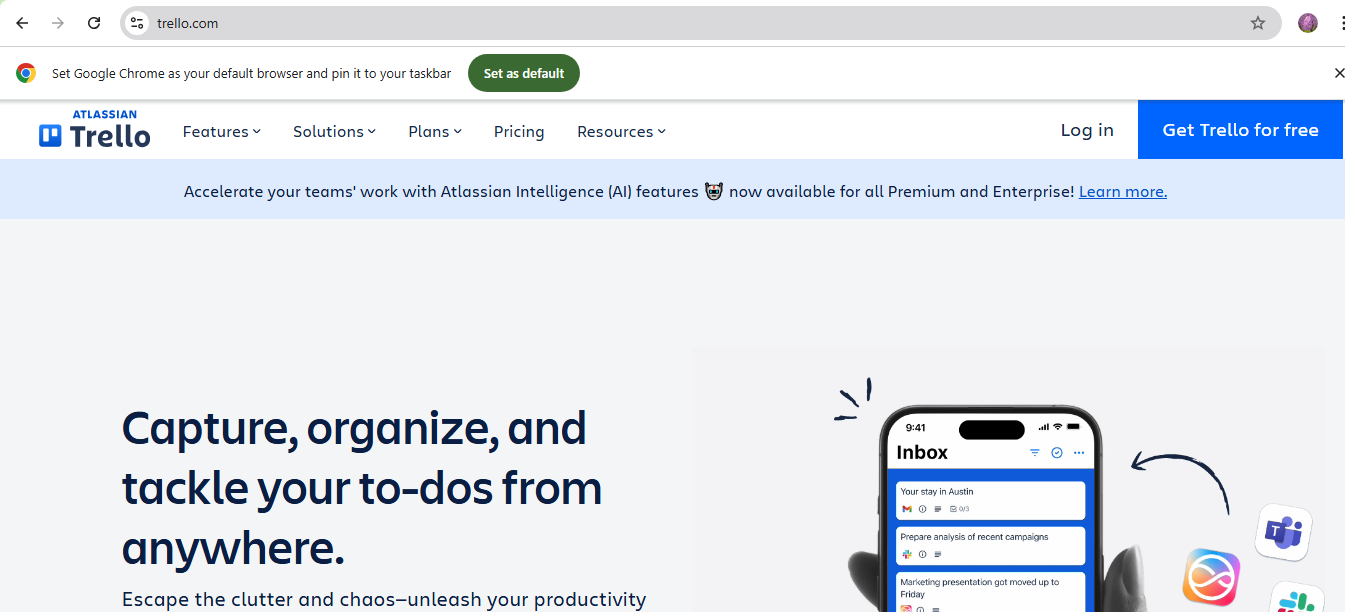
Task: Expand the Plans dropdown menu
Action: click(435, 131)
